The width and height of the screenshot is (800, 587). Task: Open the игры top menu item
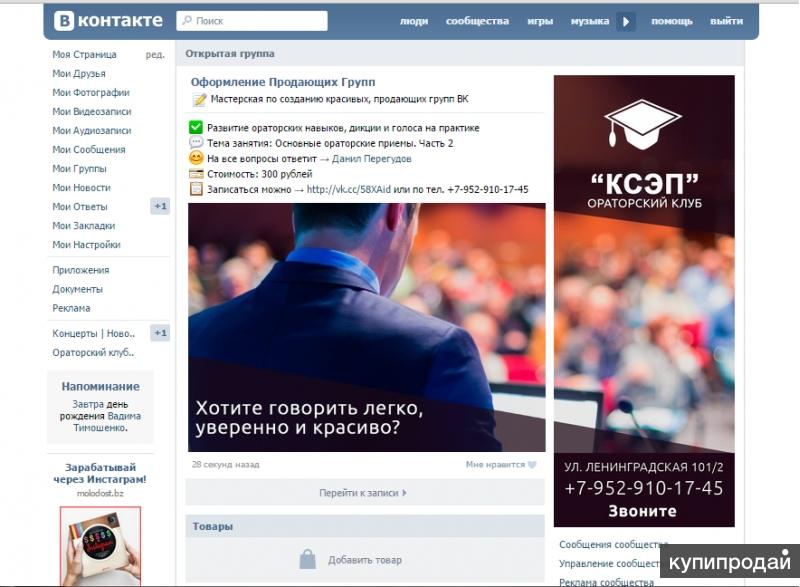(x=540, y=21)
